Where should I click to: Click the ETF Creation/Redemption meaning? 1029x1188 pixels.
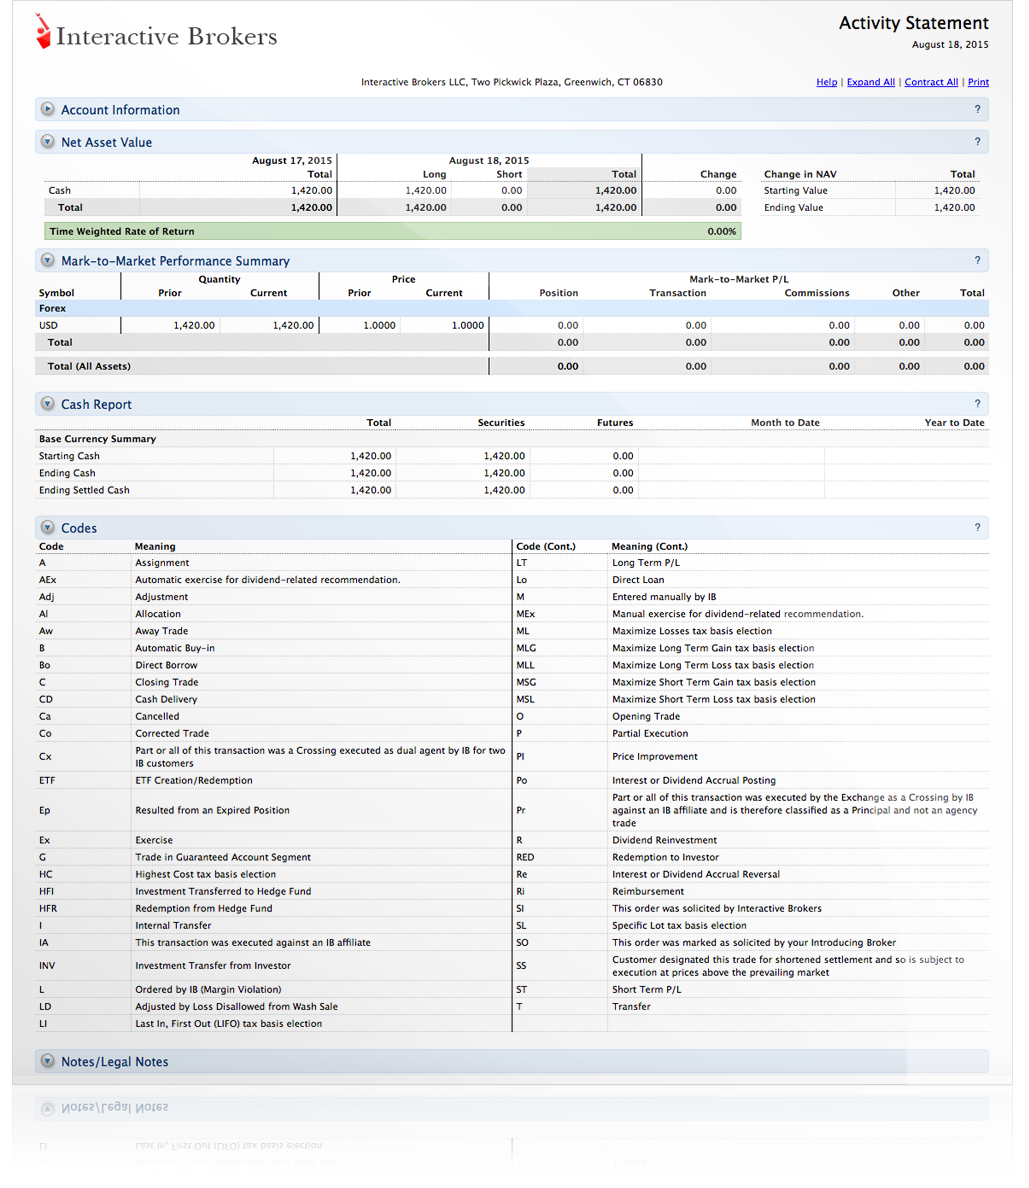(x=194, y=780)
